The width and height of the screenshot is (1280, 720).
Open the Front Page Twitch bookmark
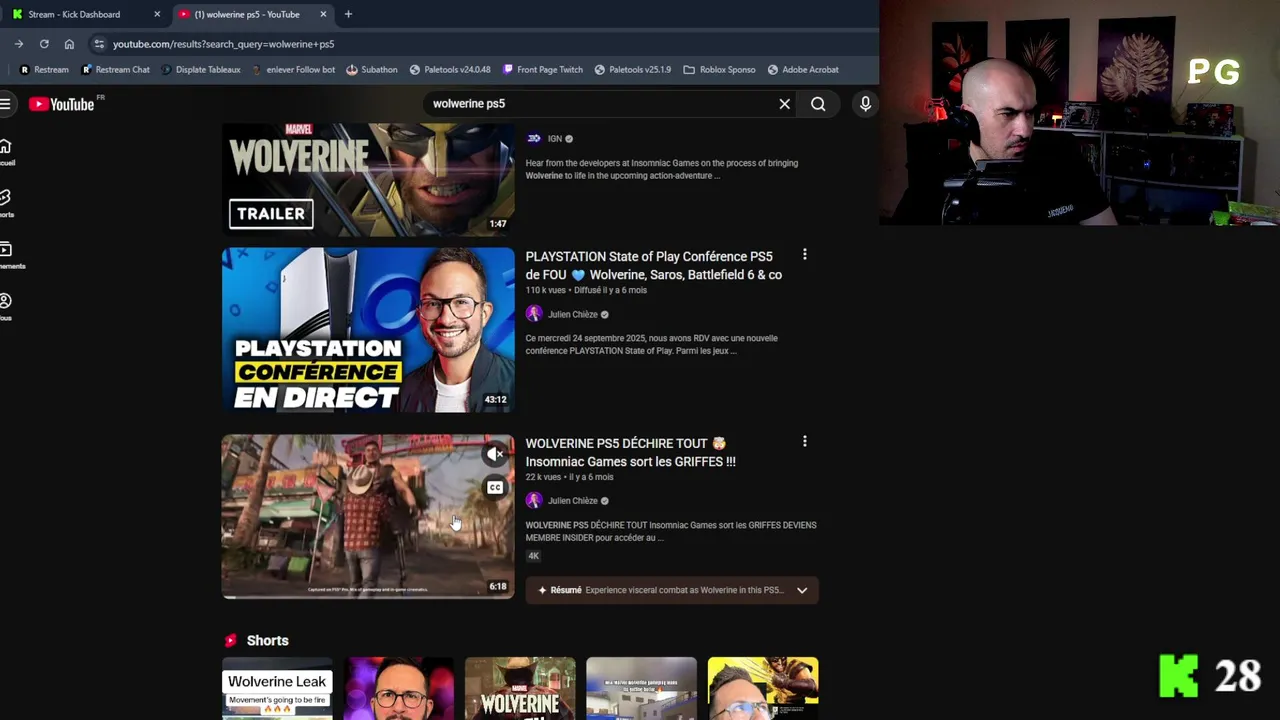542,70
